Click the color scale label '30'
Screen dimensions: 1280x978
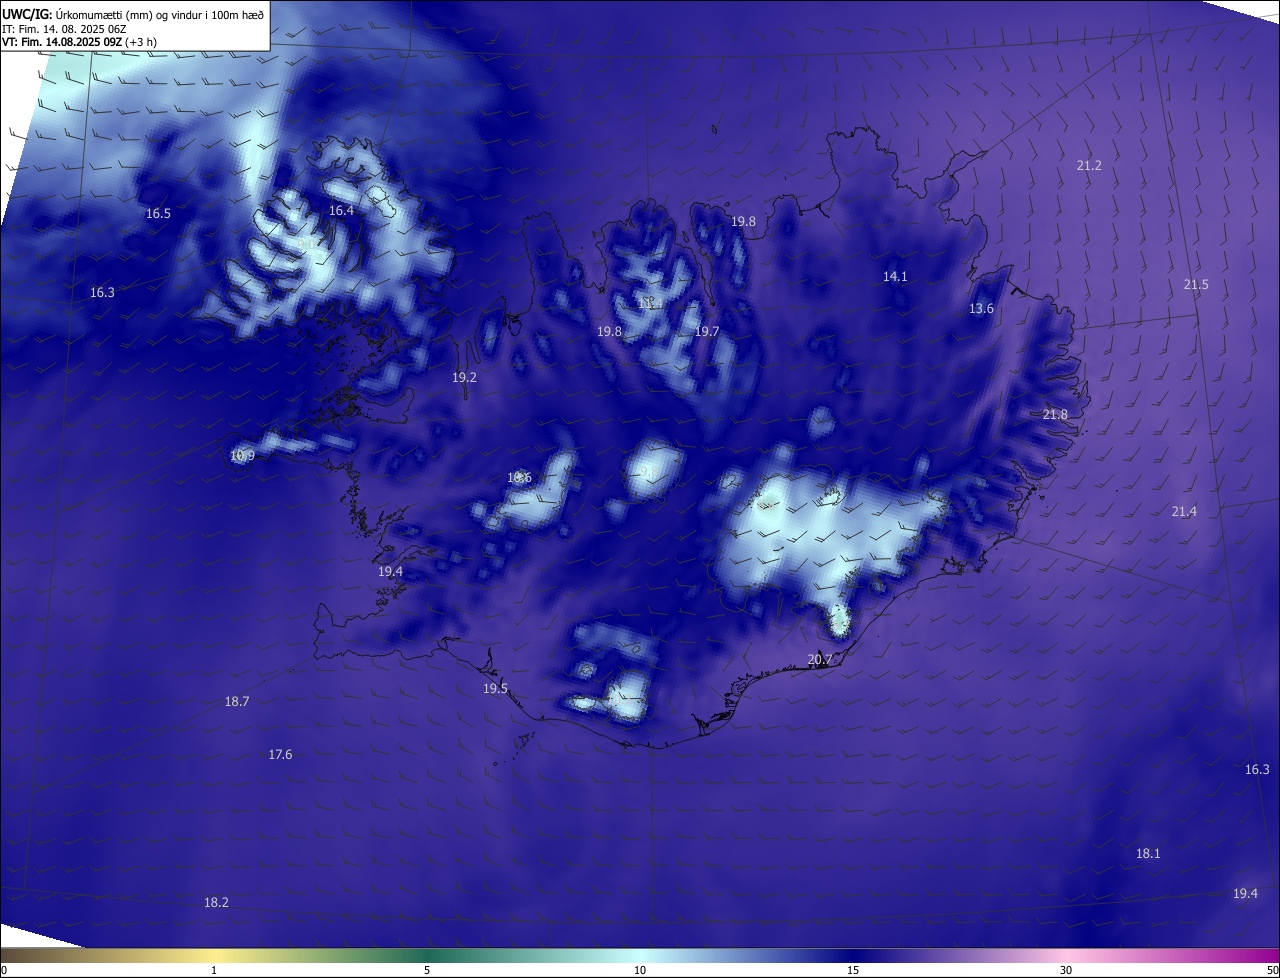[1066, 970]
